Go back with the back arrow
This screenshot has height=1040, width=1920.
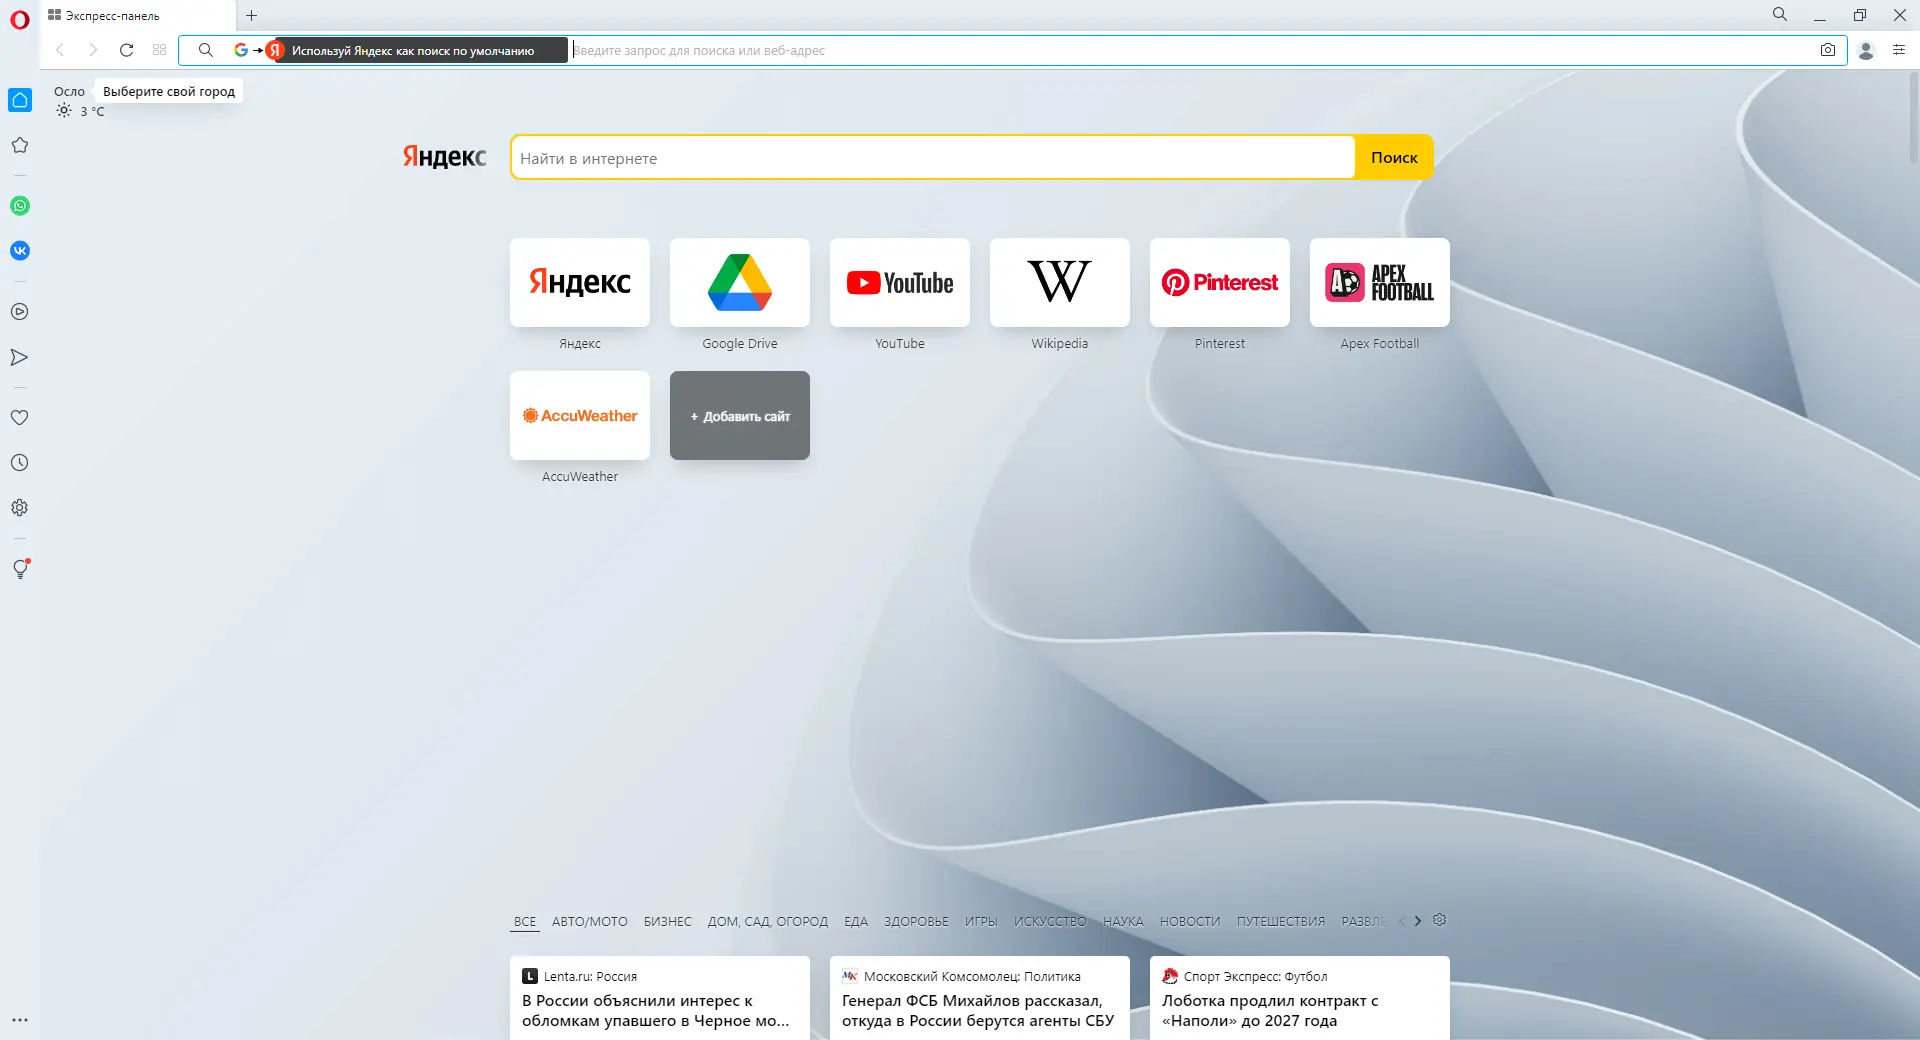click(x=60, y=50)
